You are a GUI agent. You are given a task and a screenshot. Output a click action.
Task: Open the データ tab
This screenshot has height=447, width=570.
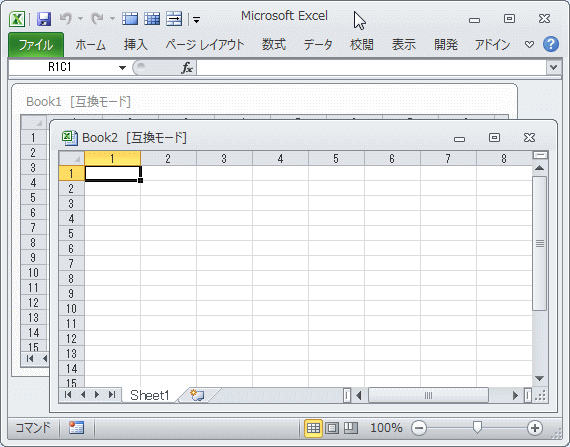pos(318,45)
